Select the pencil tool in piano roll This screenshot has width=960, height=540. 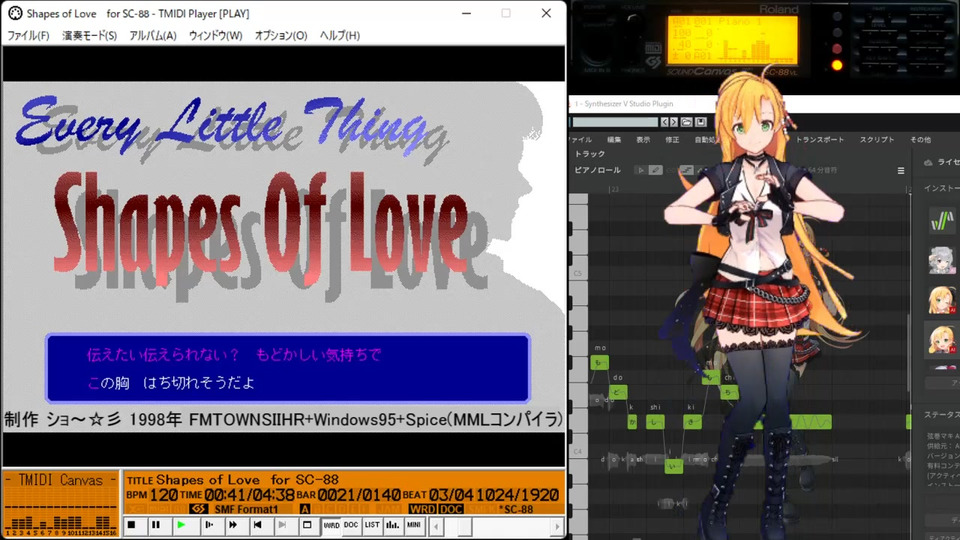655,170
